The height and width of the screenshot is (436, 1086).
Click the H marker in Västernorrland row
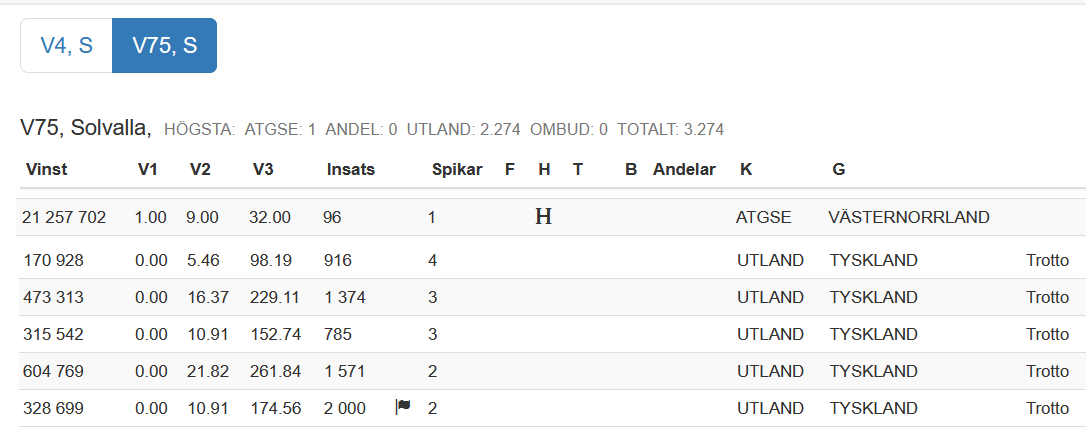544,217
